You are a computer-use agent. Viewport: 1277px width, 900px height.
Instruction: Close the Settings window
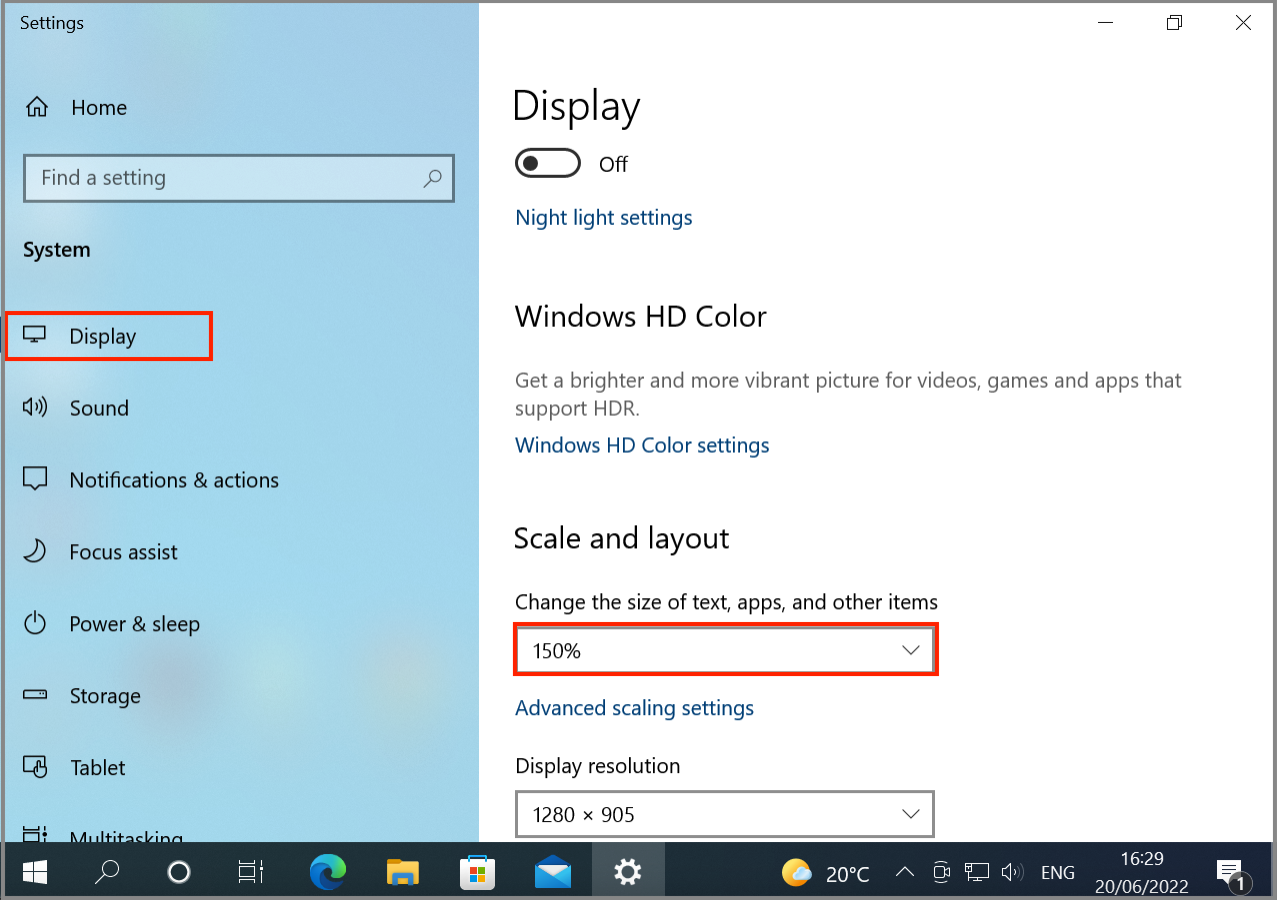point(1243,22)
